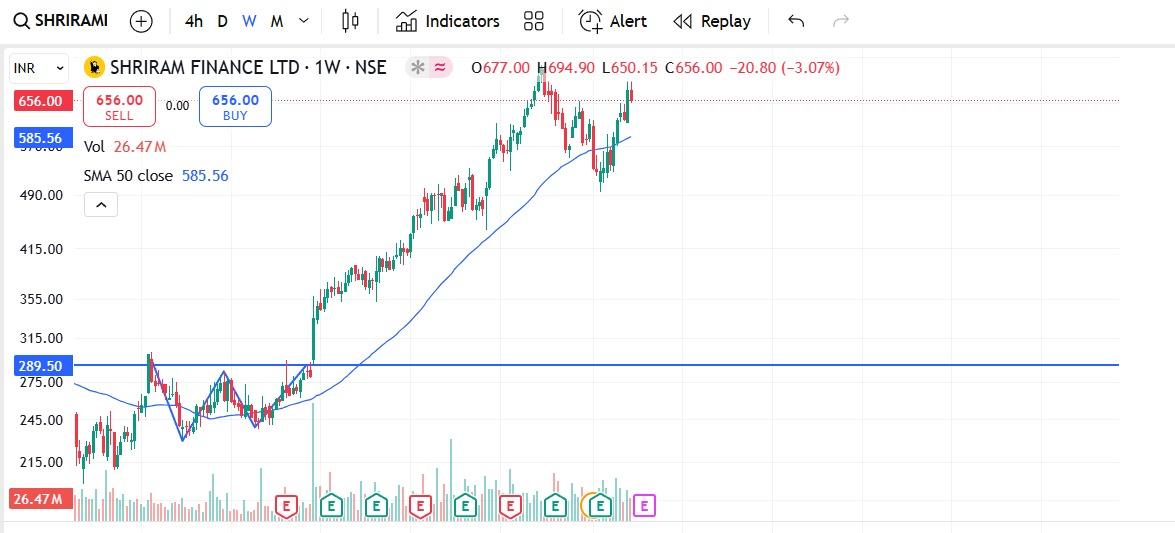Select the W weekly timeframe

point(250,21)
